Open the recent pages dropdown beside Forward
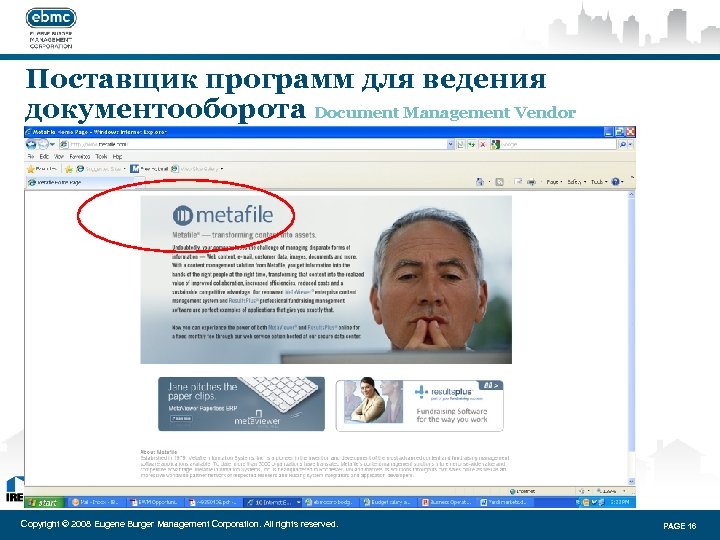This screenshot has width=720, height=540. 52,145
